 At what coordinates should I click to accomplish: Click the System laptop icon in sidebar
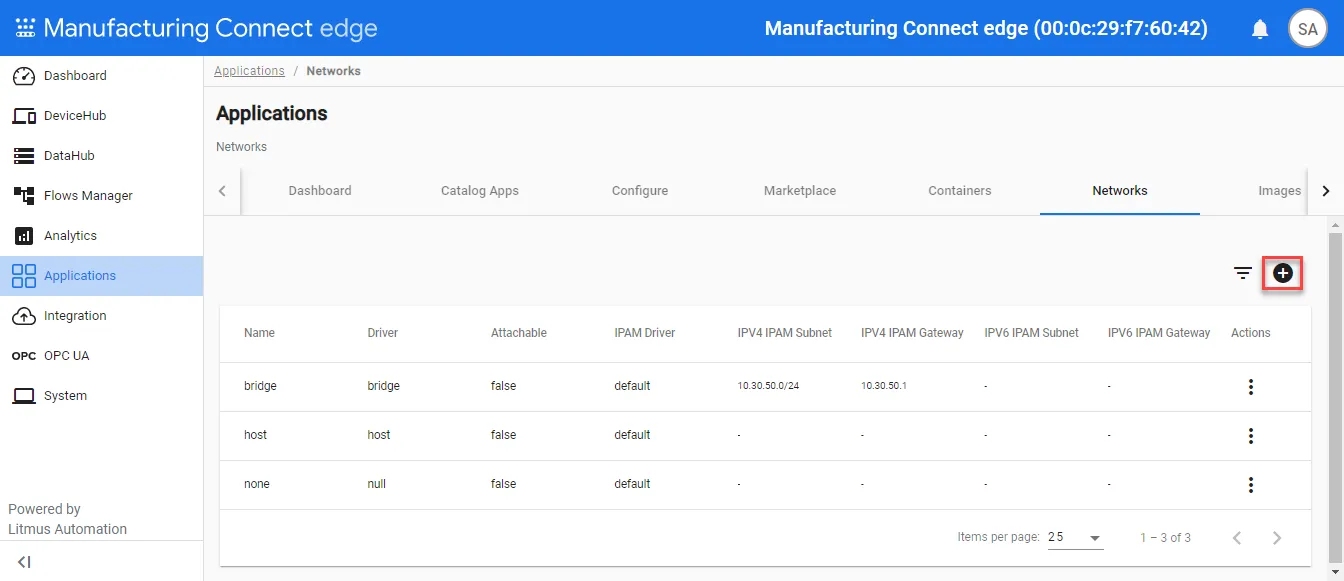point(24,396)
